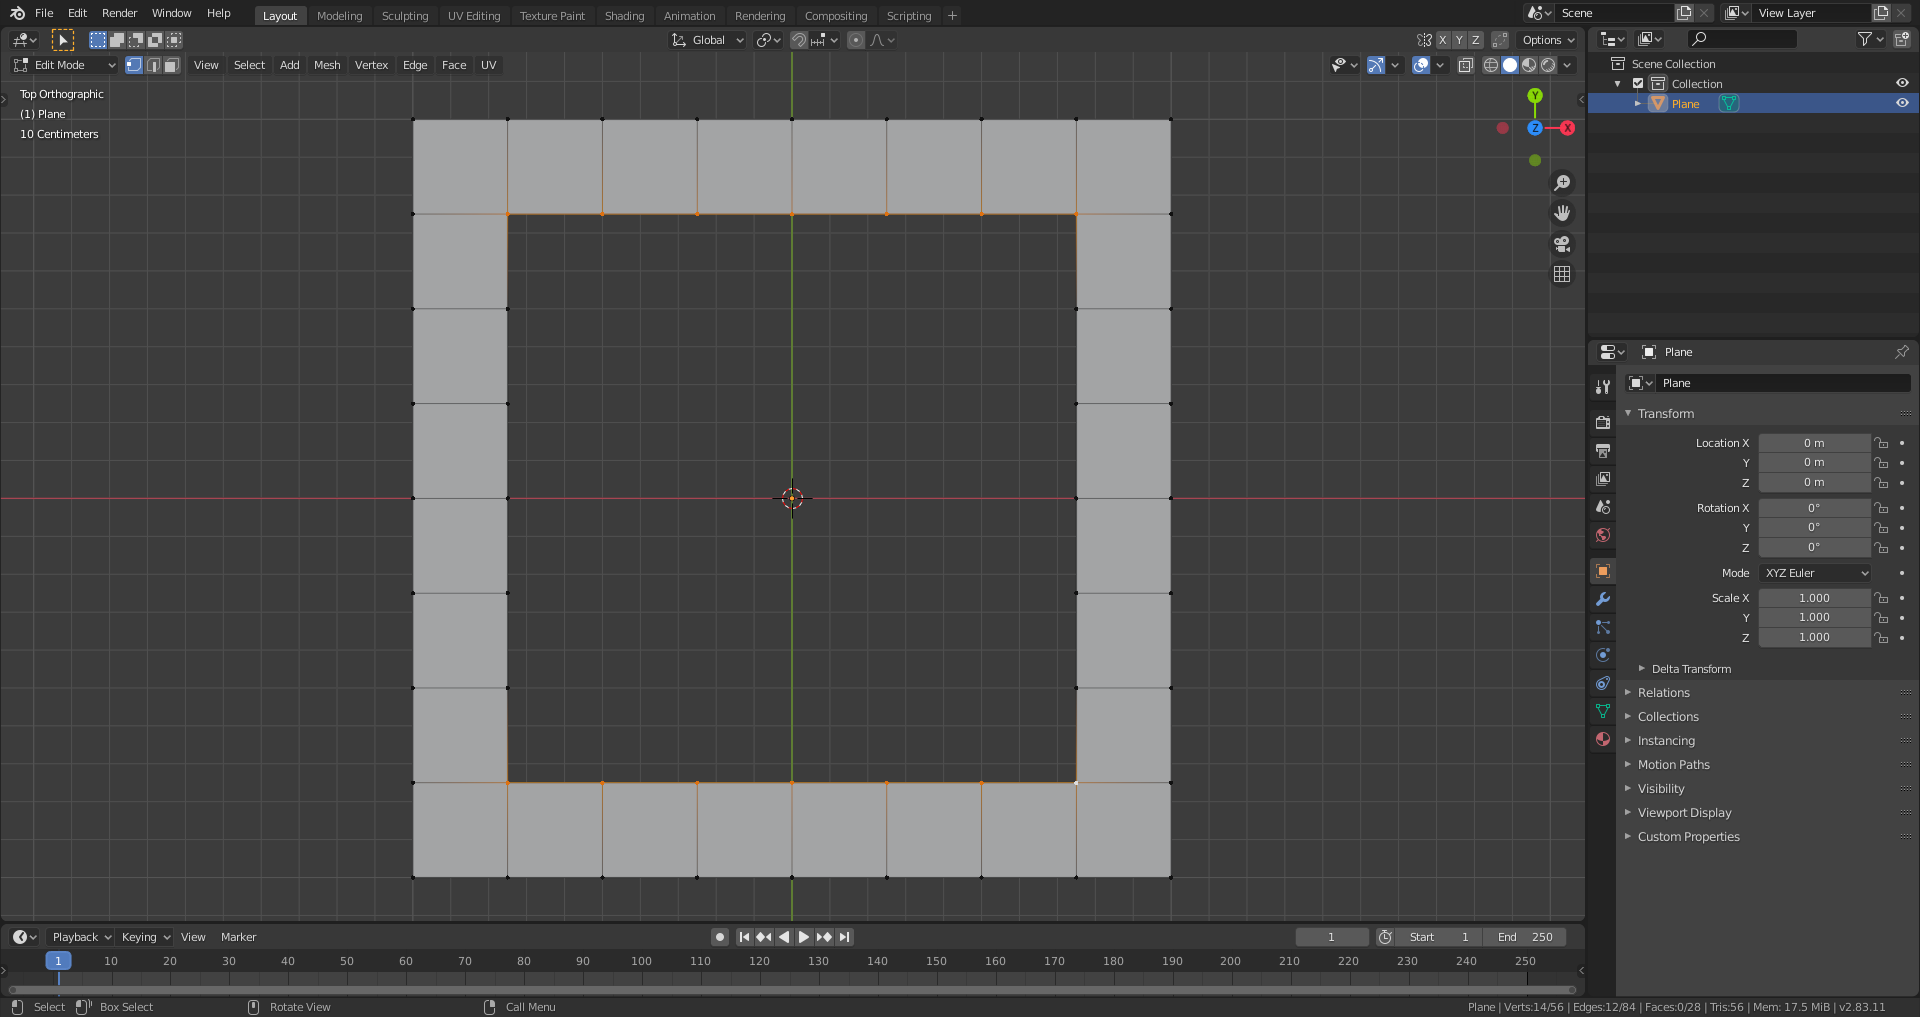This screenshot has height=1017, width=1920.
Task: Click the Location X value field
Action: [1814, 443]
